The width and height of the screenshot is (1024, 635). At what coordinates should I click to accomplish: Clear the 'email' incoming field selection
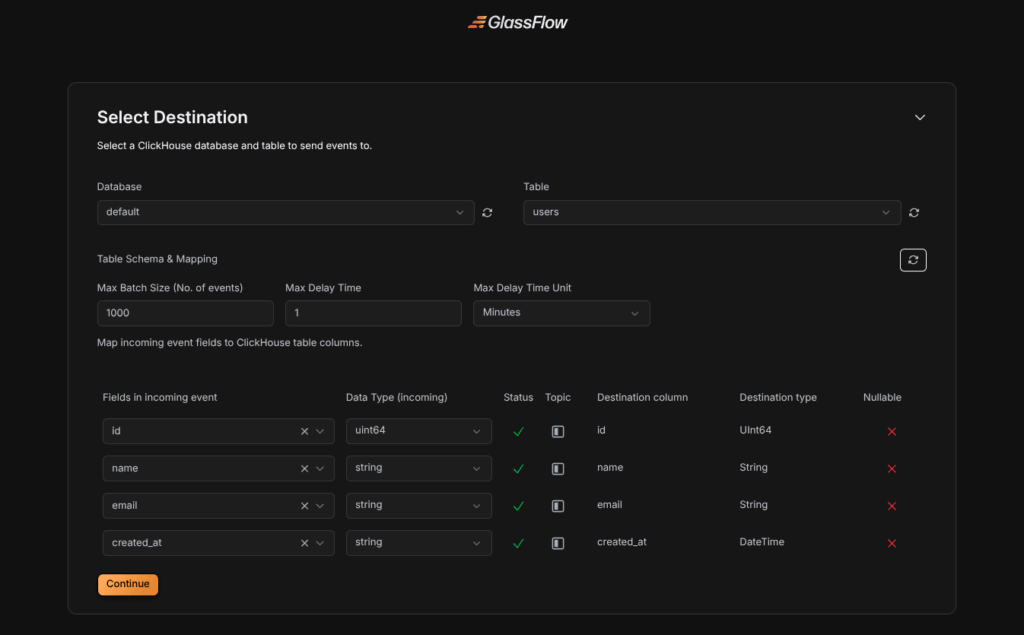pyautogui.click(x=305, y=506)
